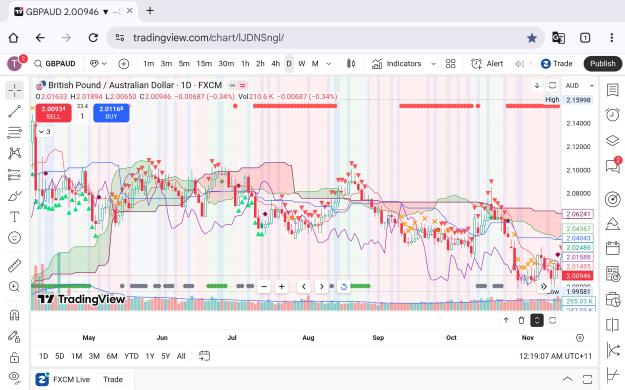Set the date range to 6M
The image size is (625, 390).
112,356
